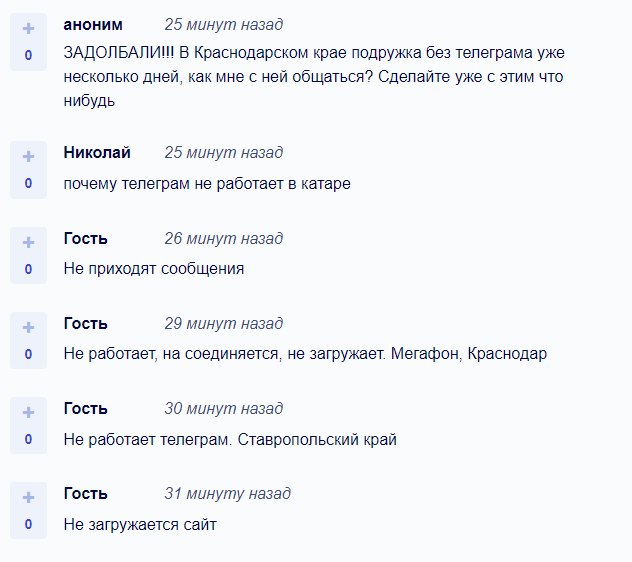The height and width of the screenshot is (562, 632).
Task: Click Гость author of the 29 минут comment
Action: [x=85, y=324]
